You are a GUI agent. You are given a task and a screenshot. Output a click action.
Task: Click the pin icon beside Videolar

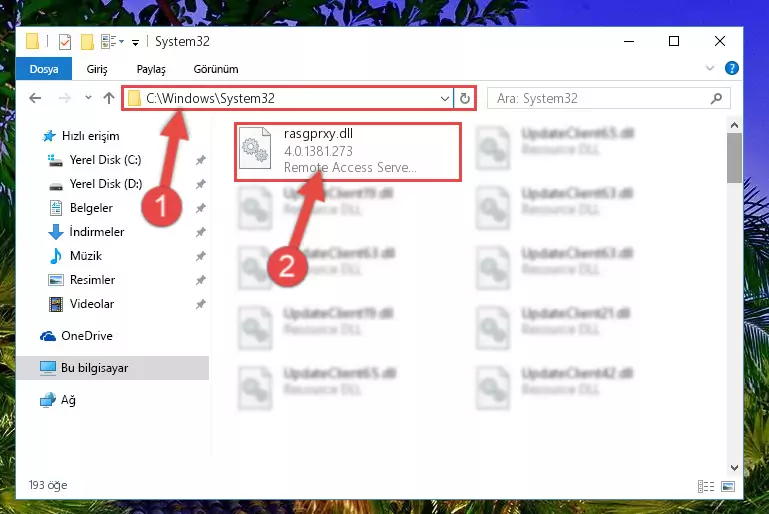(x=200, y=304)
